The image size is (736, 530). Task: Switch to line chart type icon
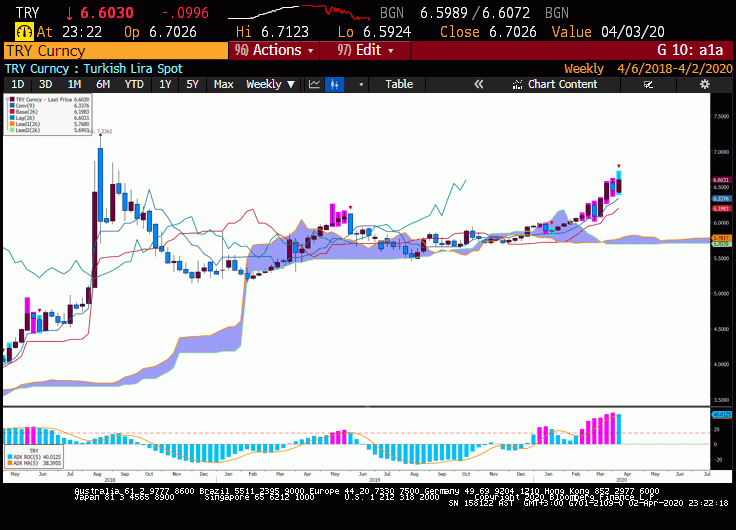click(x=314, y=84)
